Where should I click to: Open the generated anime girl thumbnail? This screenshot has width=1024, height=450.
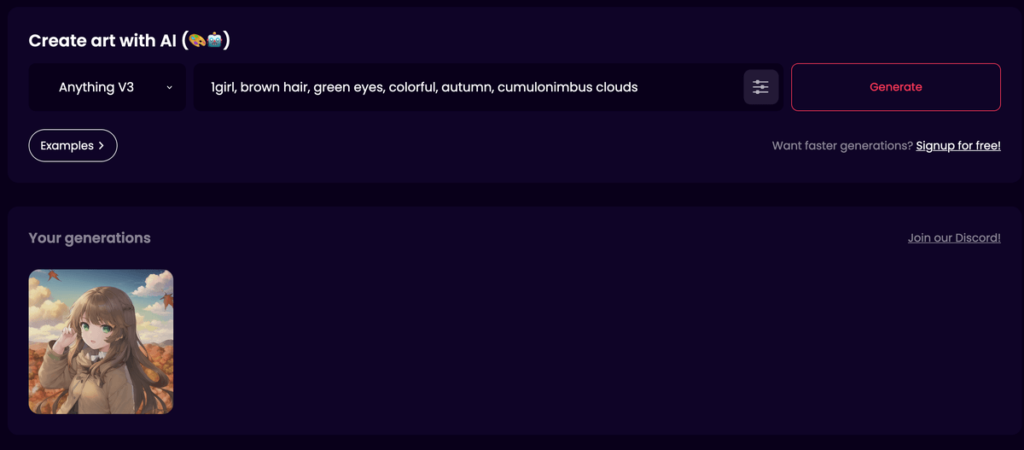101,342
